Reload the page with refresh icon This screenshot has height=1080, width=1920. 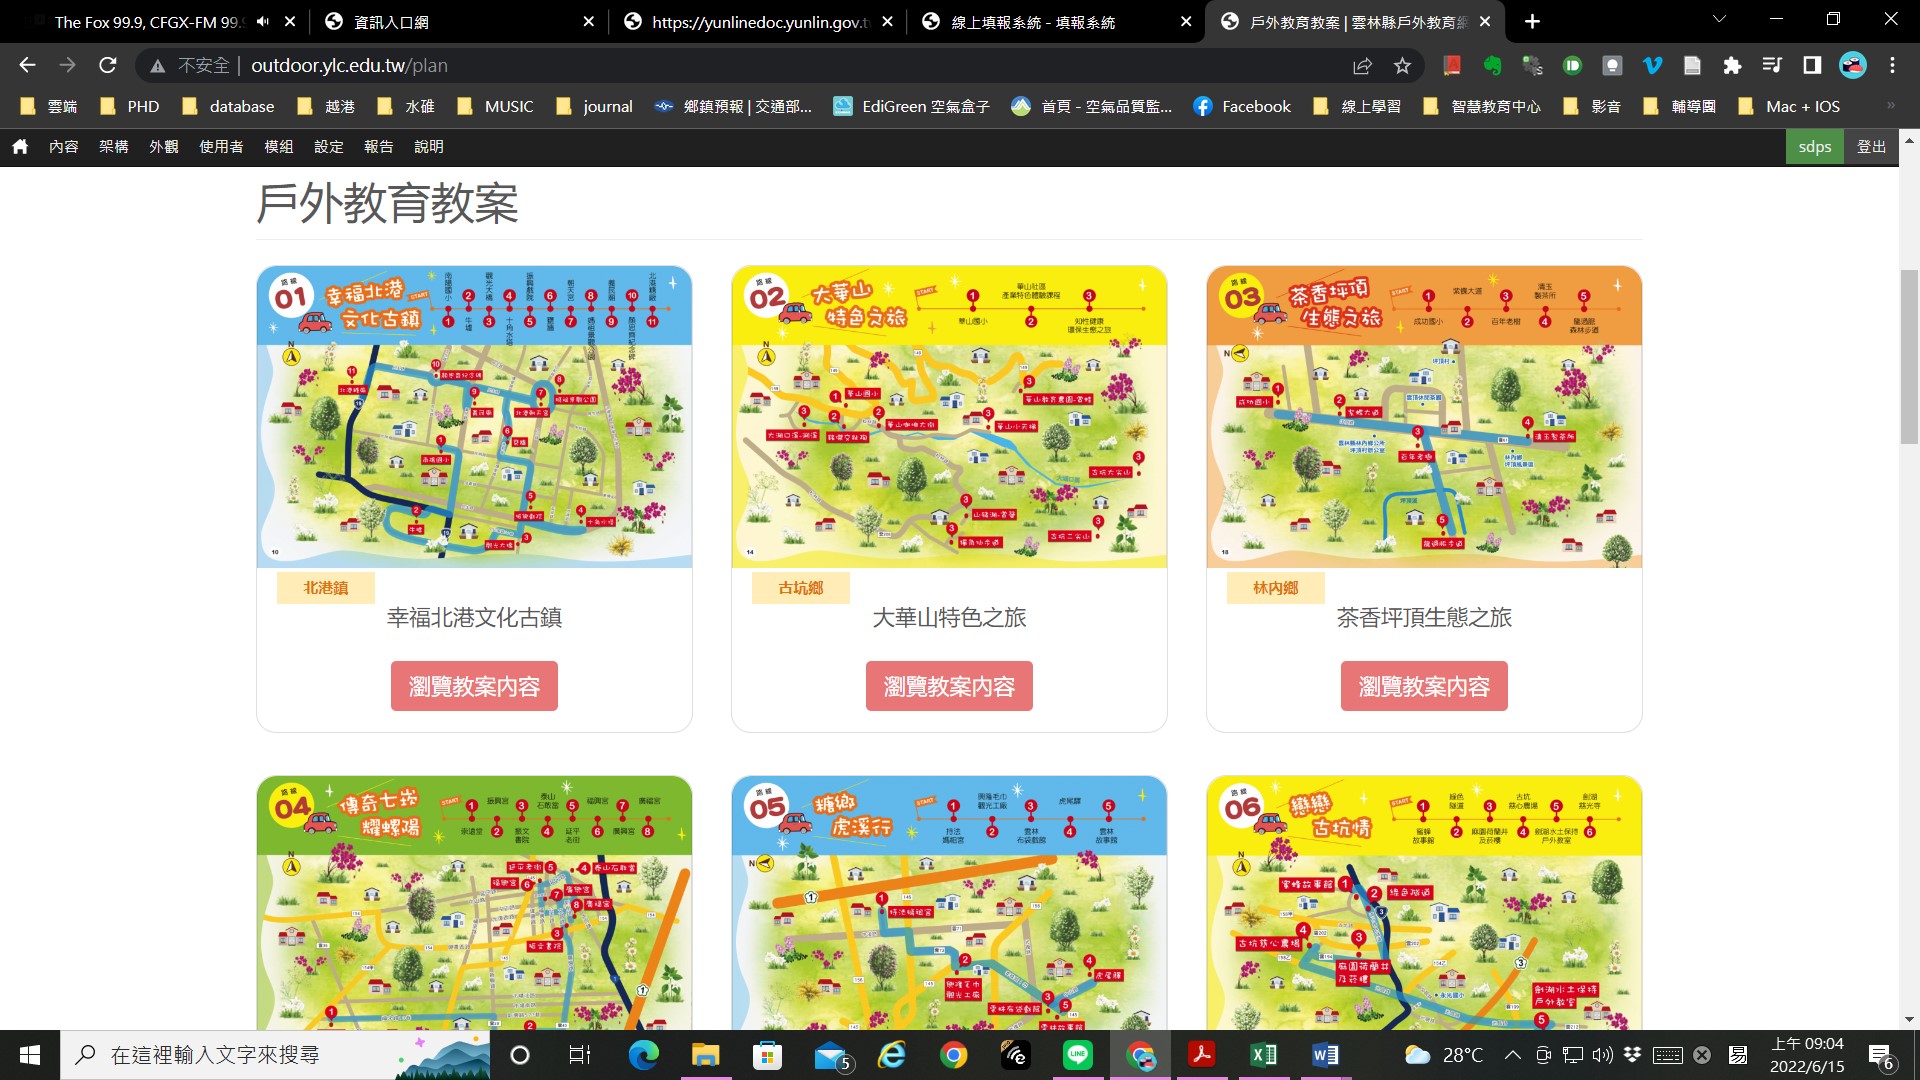pos(108,65)
